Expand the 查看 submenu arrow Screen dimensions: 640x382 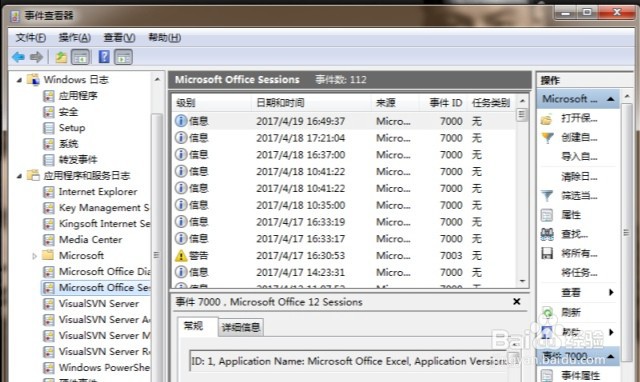pos(611,292)
